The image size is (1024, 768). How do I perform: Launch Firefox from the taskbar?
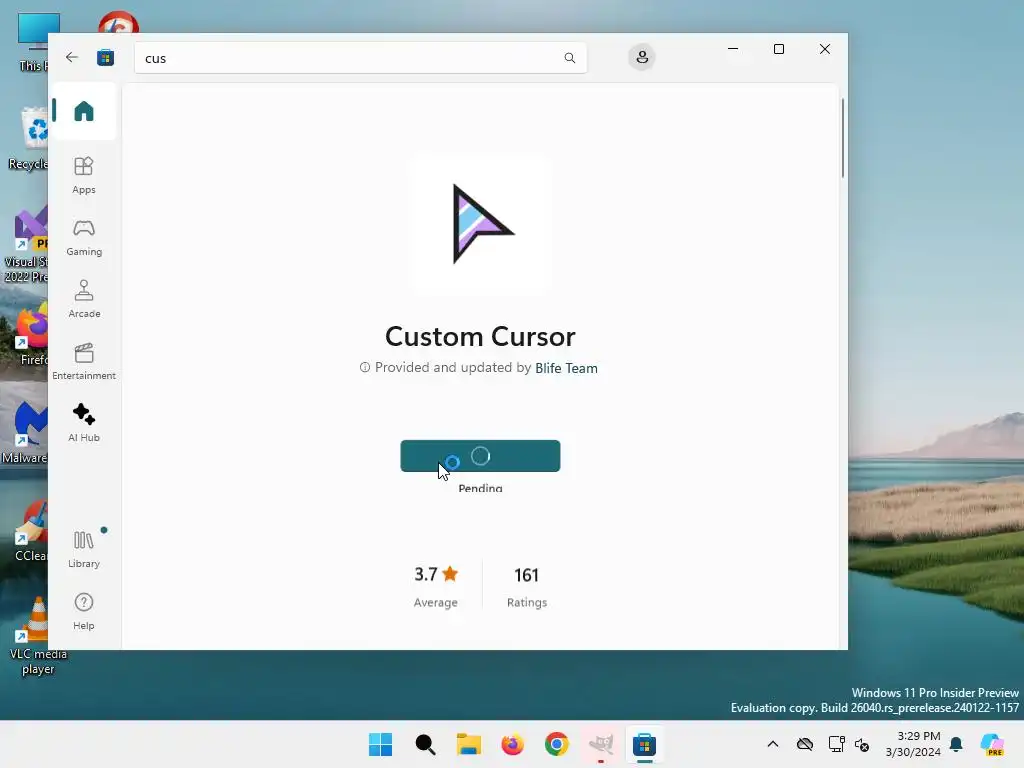513,744
